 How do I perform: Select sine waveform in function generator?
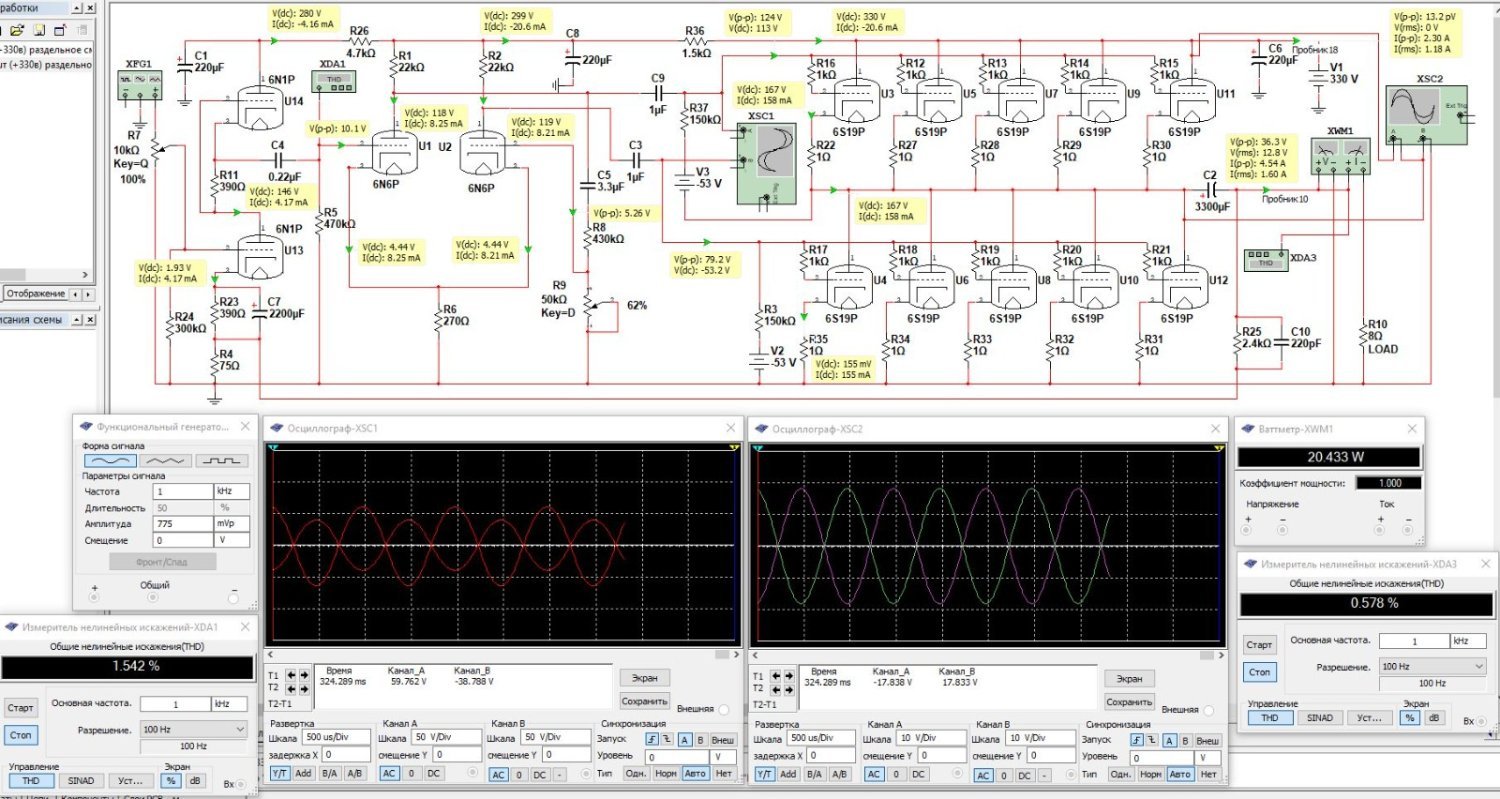point(110,460)
